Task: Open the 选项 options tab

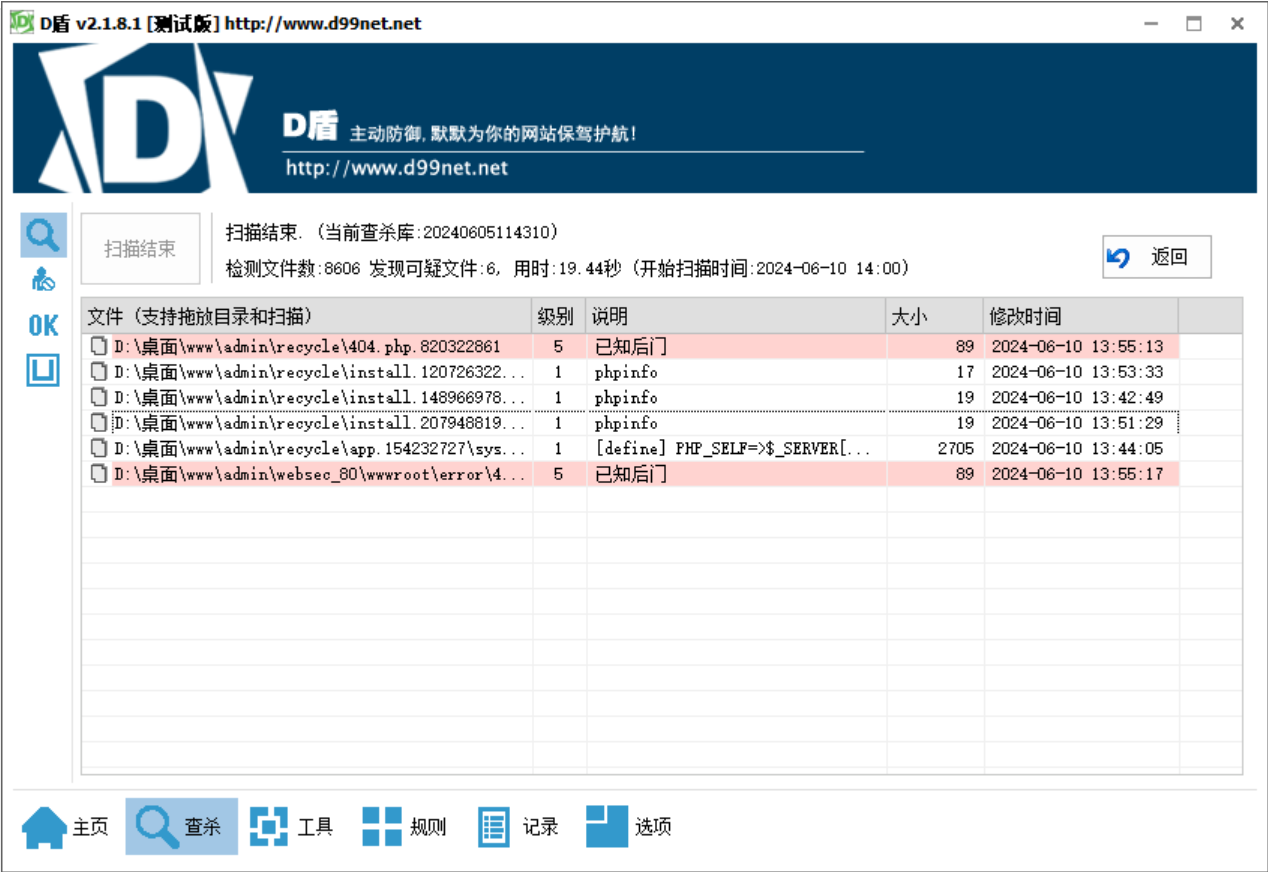Action: (x=629, y=827)
